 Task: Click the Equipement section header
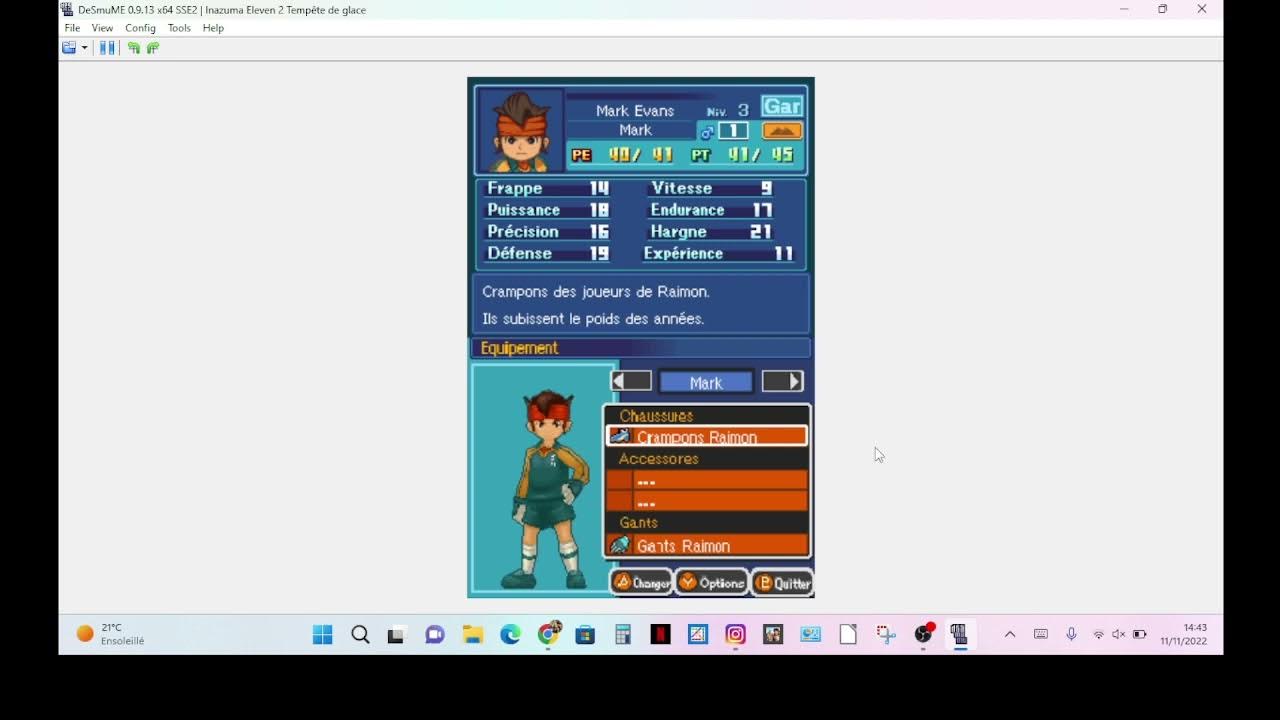640,348
